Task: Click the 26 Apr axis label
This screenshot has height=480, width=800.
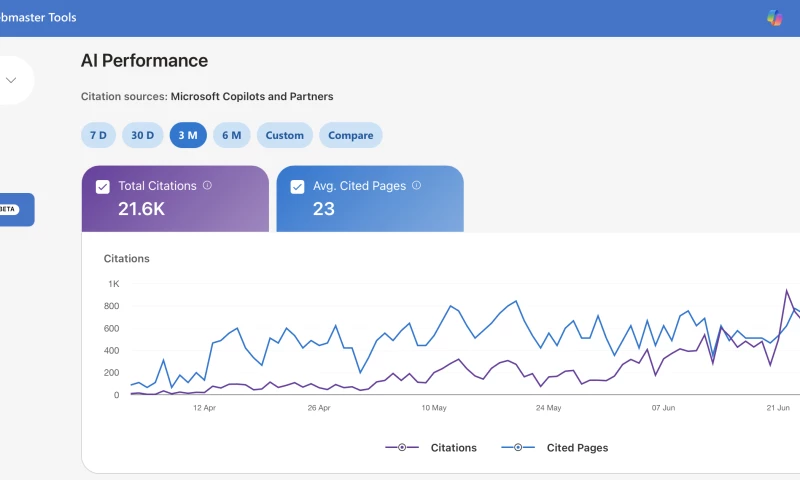Action: coord(319,408)
